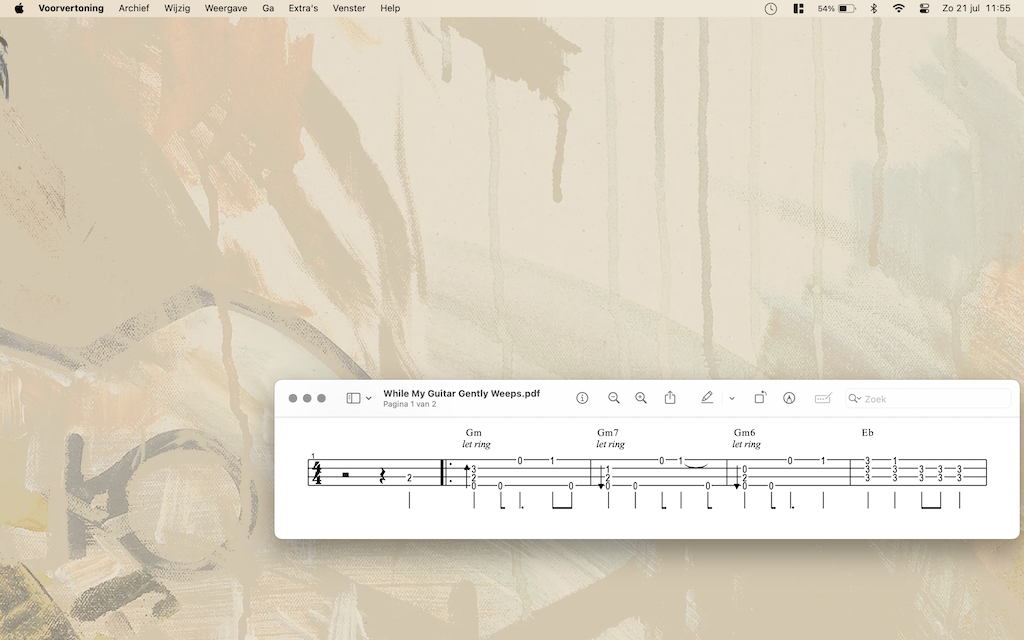Click the Pagina 1 van 2 subtitle

409,404
